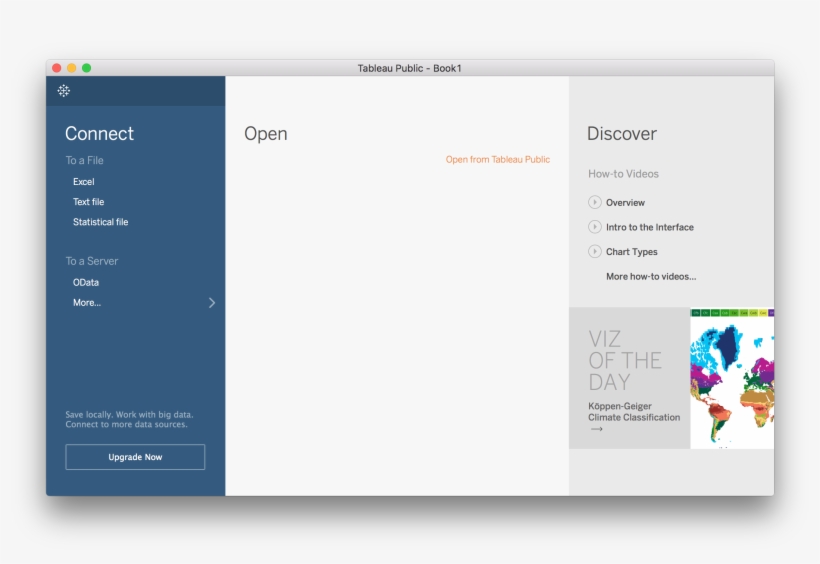Maximize the window with the green button
This screenshot has width=820, height=564.
(x=87, y=68)
